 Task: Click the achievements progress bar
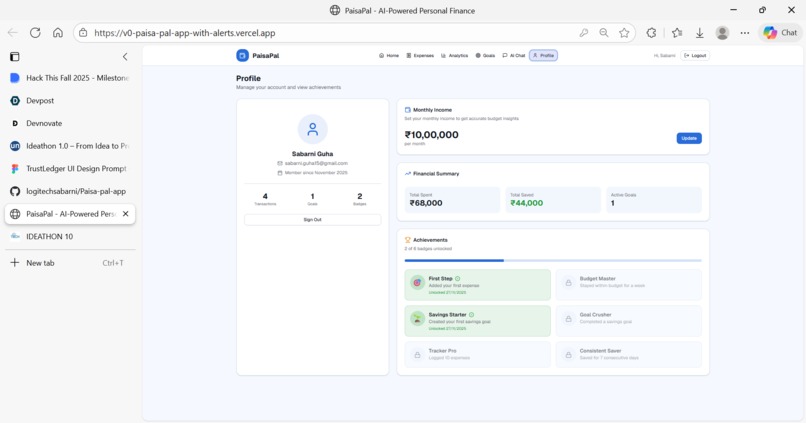[553, 261]
